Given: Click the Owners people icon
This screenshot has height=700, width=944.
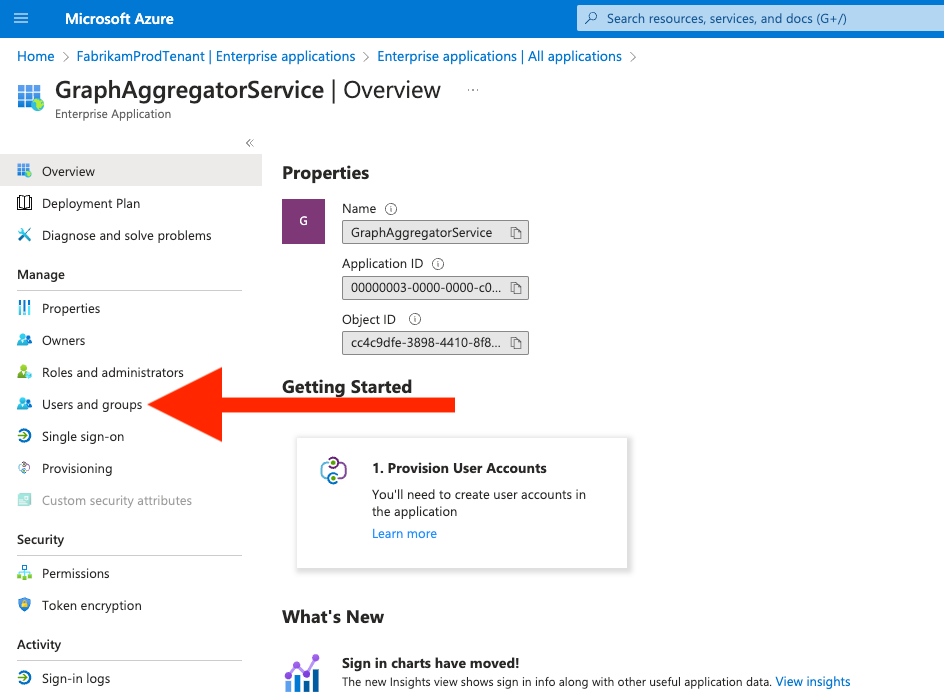Looking at the screenshot, I should [x=24, y=339].
